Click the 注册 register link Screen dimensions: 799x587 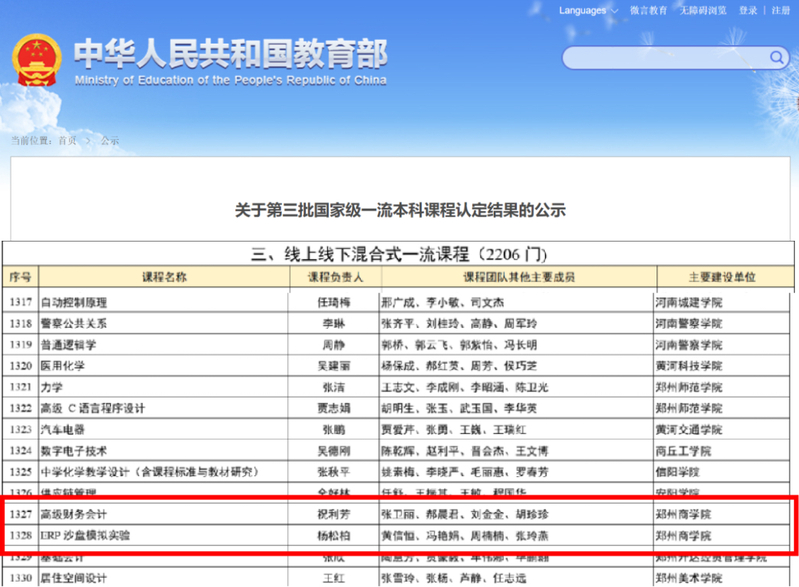(x=780, y=11)
